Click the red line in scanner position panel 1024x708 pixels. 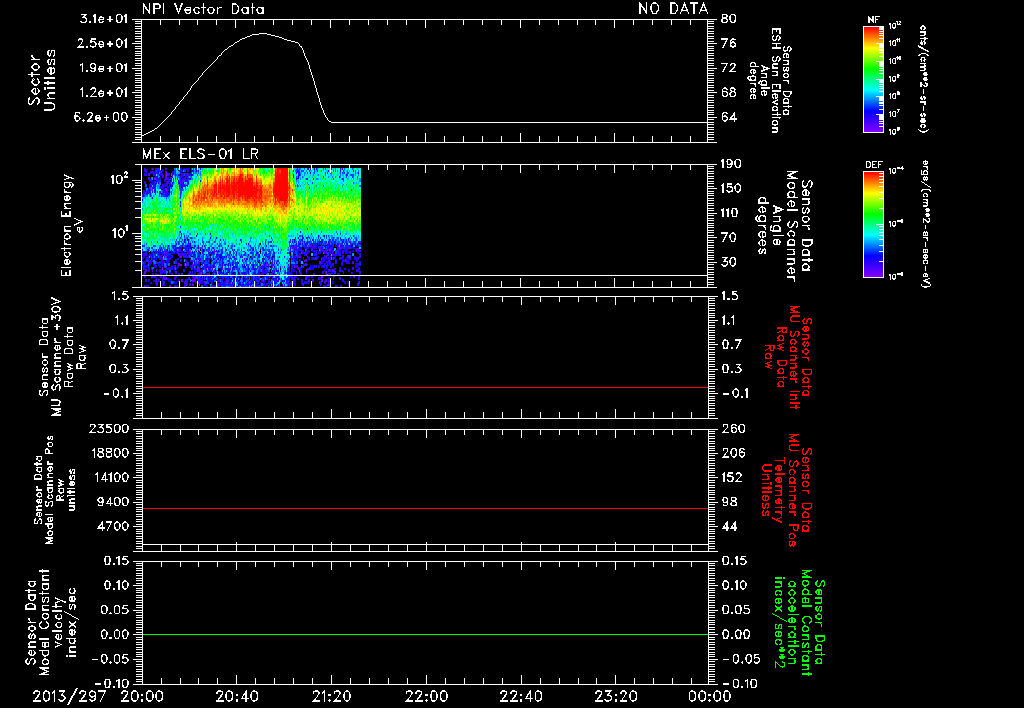pyautogui.click(x=425, y=508)
